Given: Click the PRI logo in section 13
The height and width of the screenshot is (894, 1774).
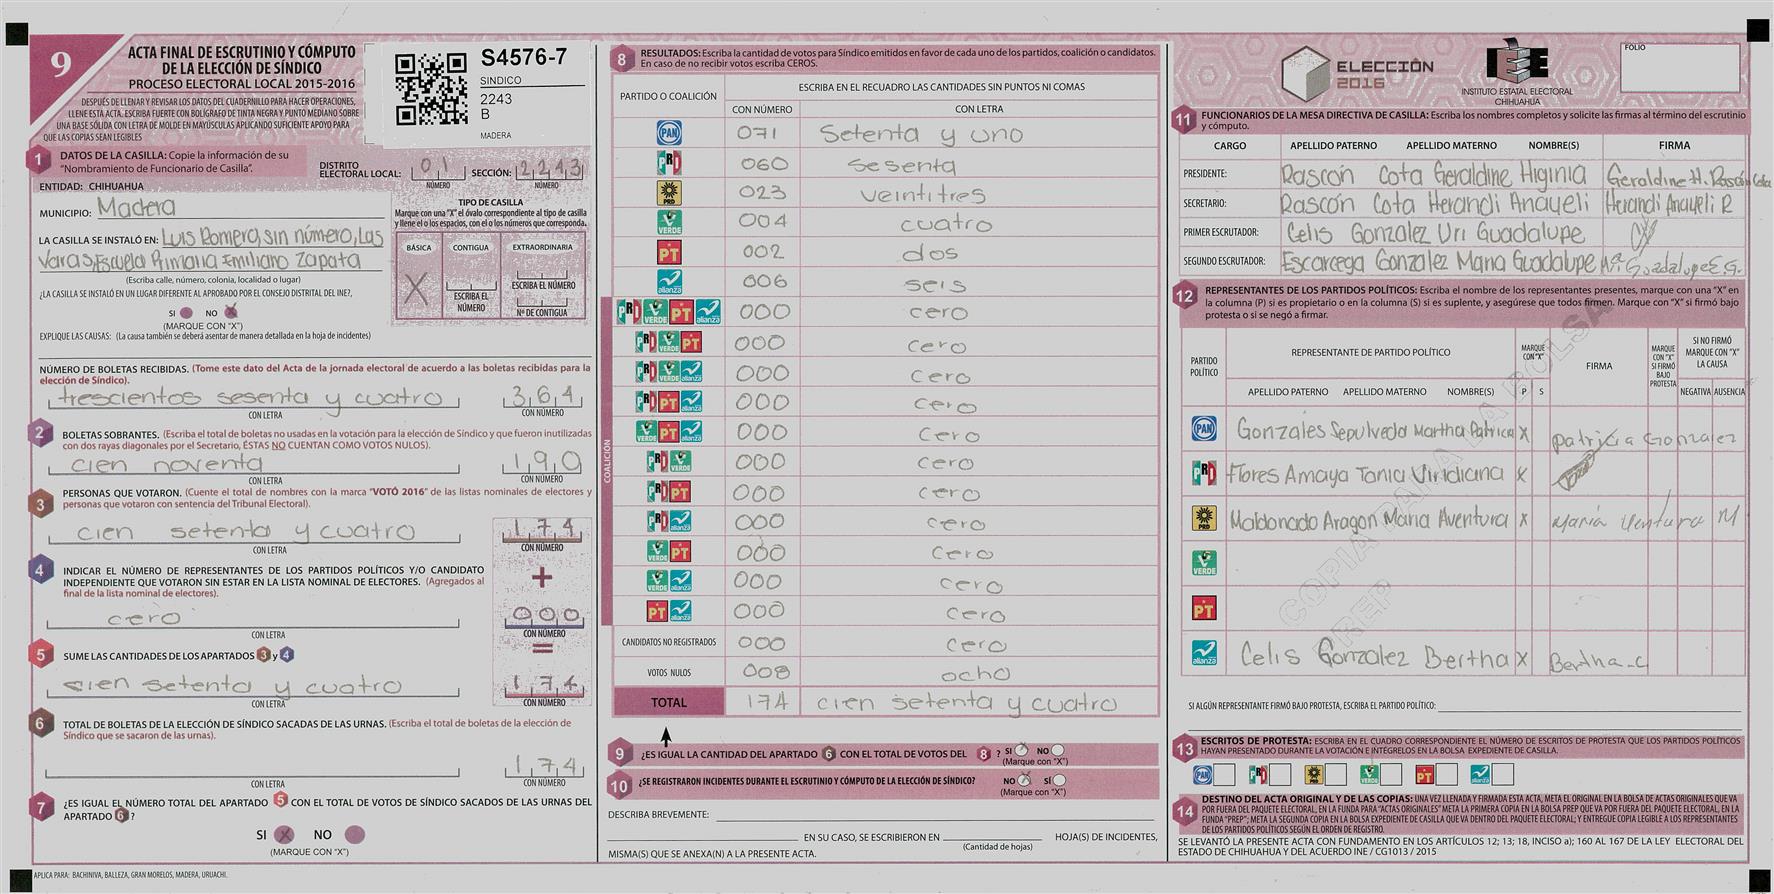Looking at the screenshot, I should pos(1258,775).
